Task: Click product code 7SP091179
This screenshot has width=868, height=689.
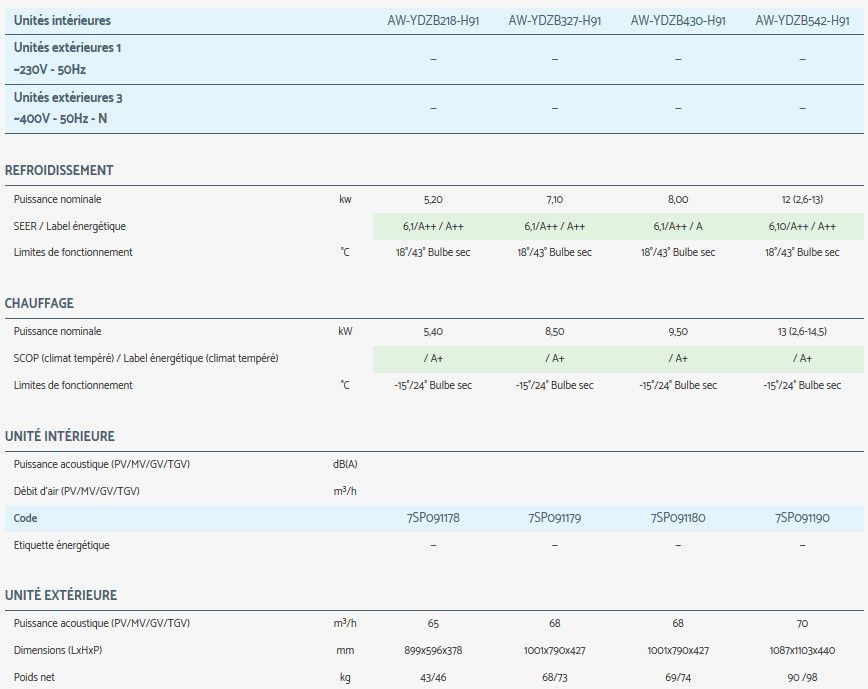Action: pos(554,518)
